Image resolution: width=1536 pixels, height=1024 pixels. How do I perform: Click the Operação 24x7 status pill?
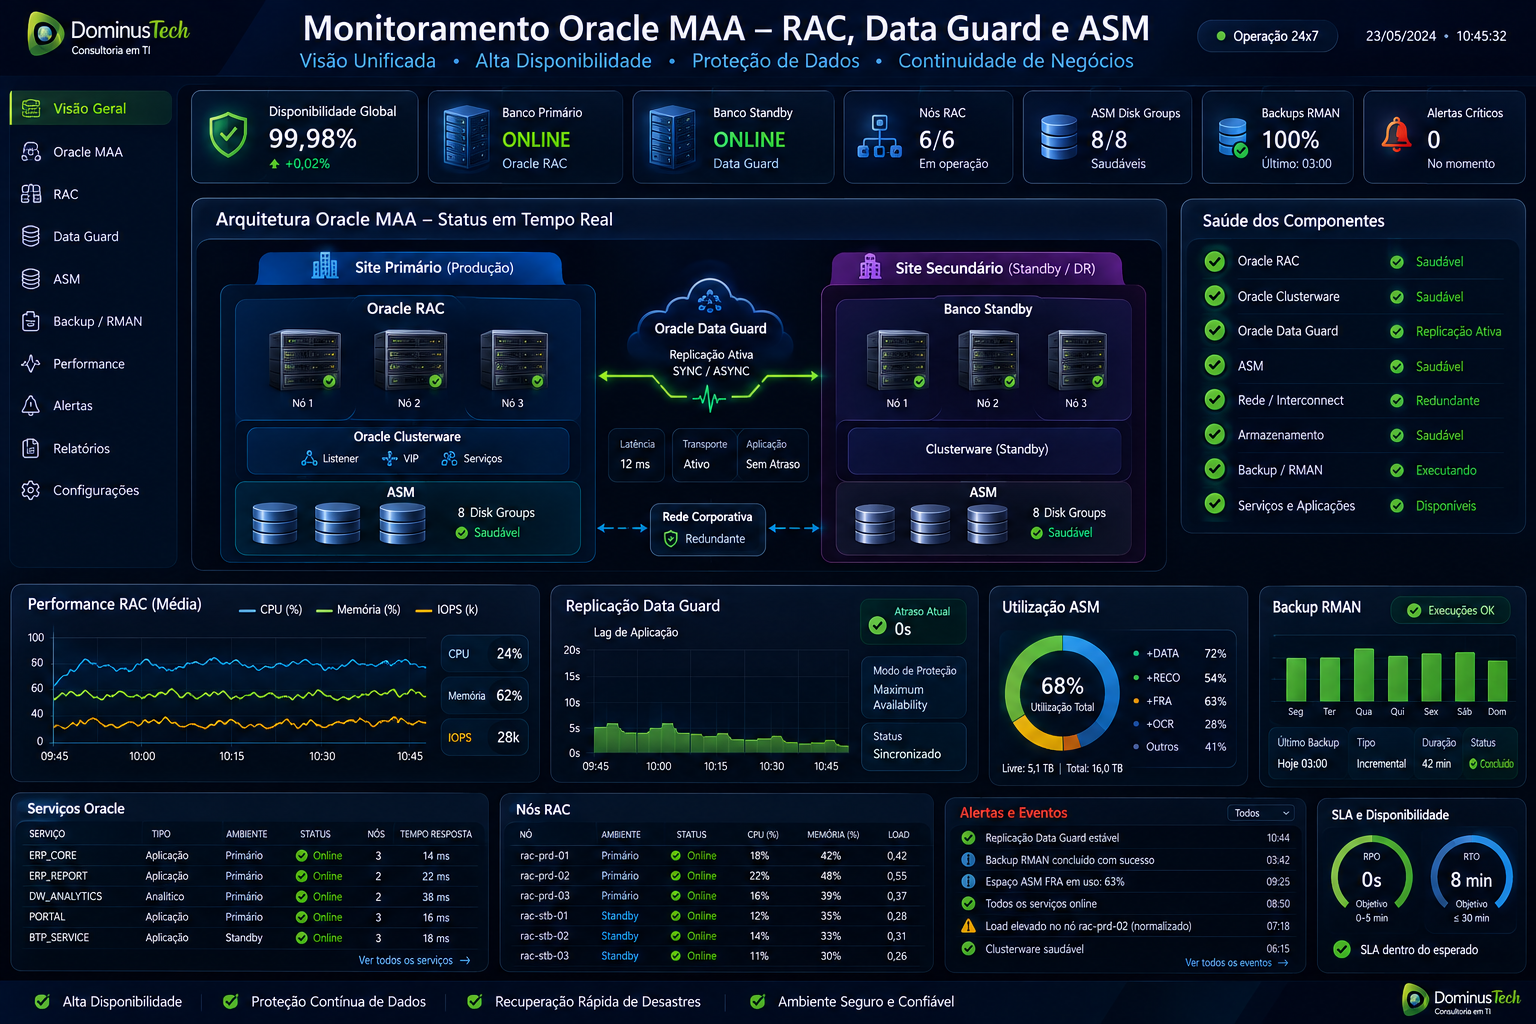(1267, 36)
